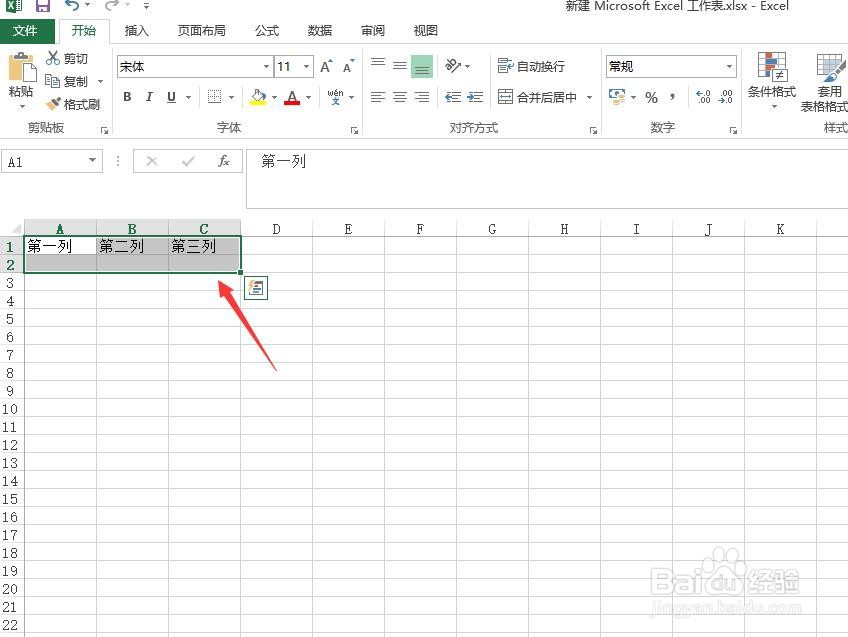Click the Percent Style icon
The image size is (848, 637).
650,98
